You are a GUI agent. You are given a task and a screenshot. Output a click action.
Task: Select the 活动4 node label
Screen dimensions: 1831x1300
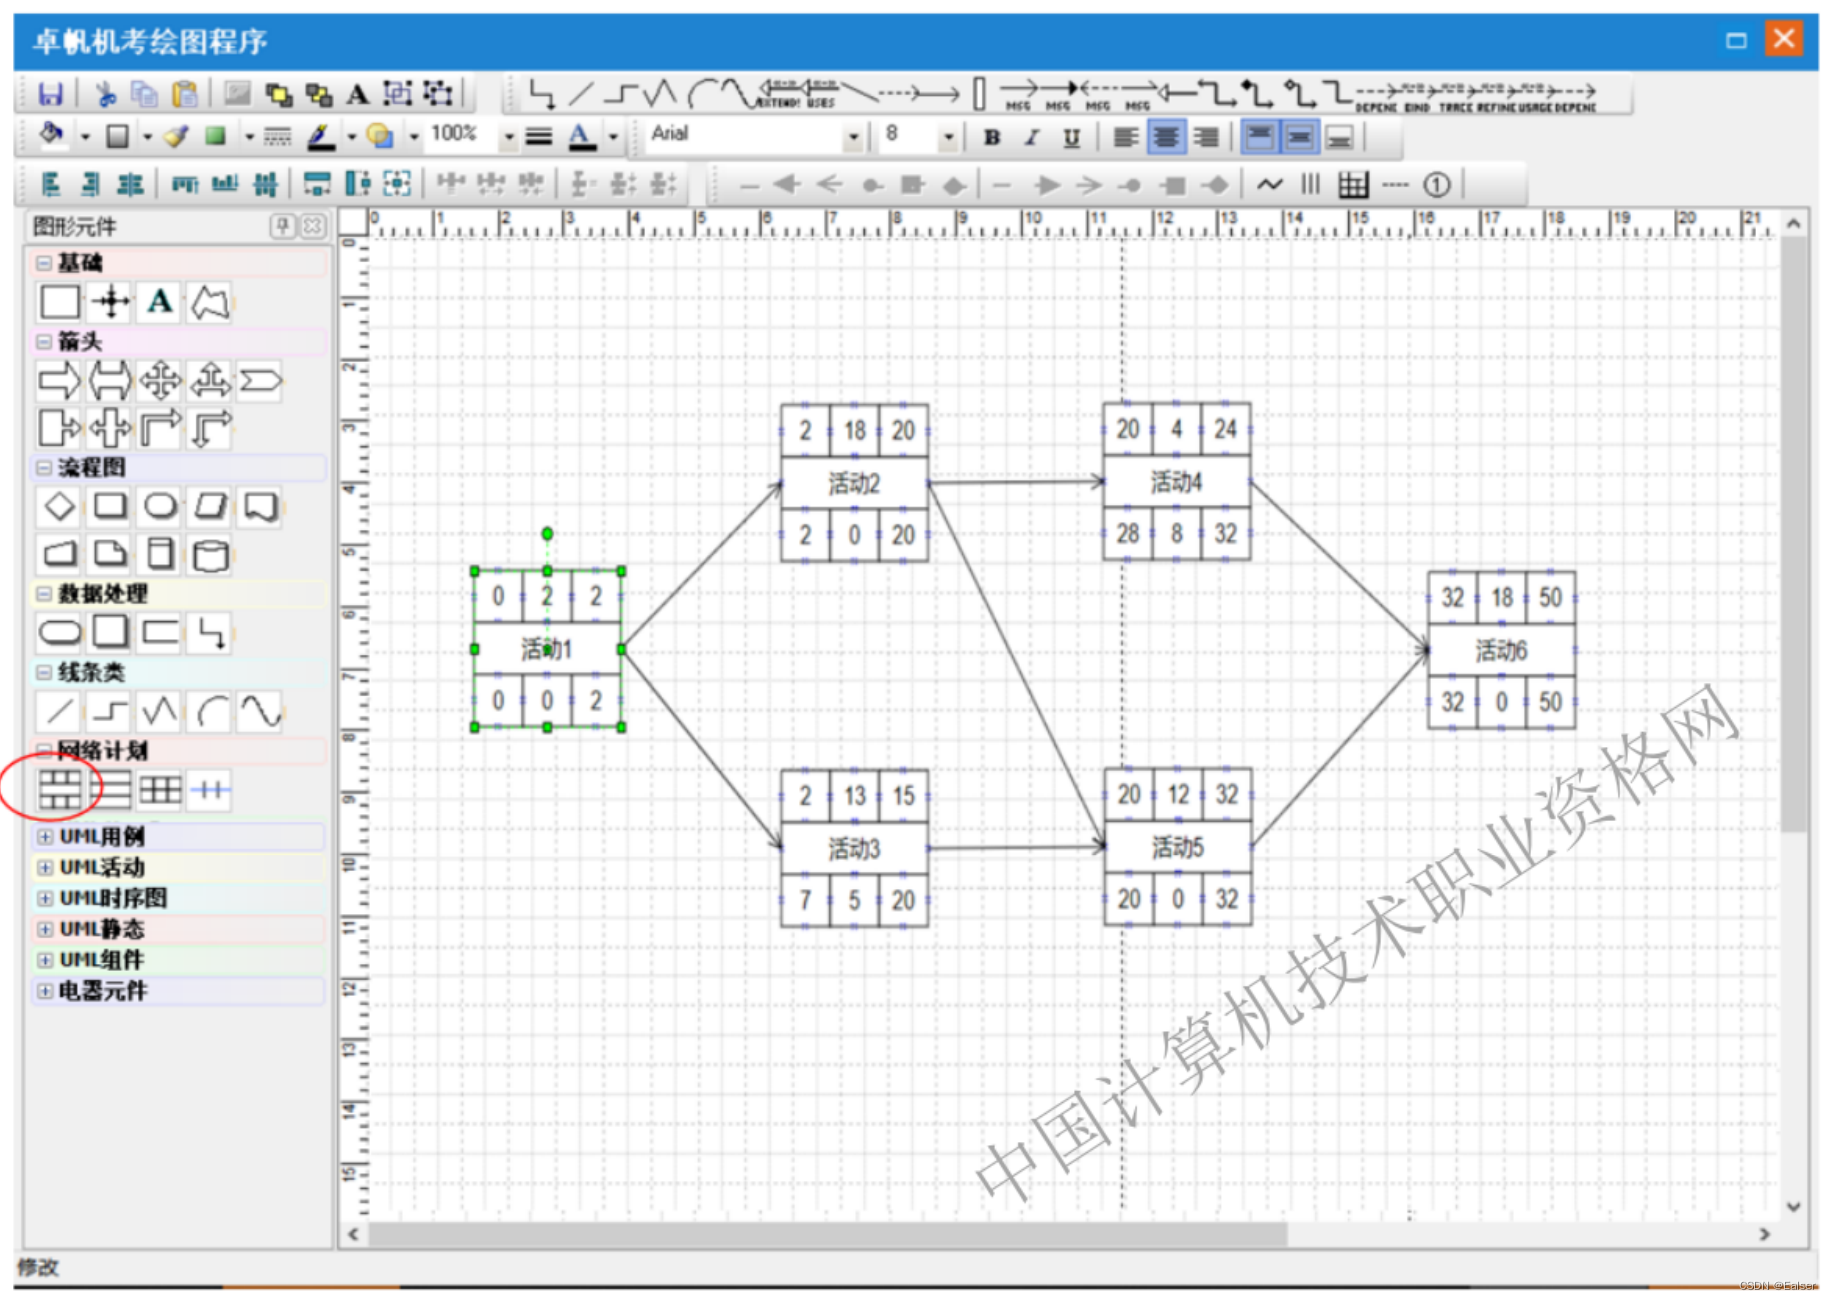click(1176, 482)
